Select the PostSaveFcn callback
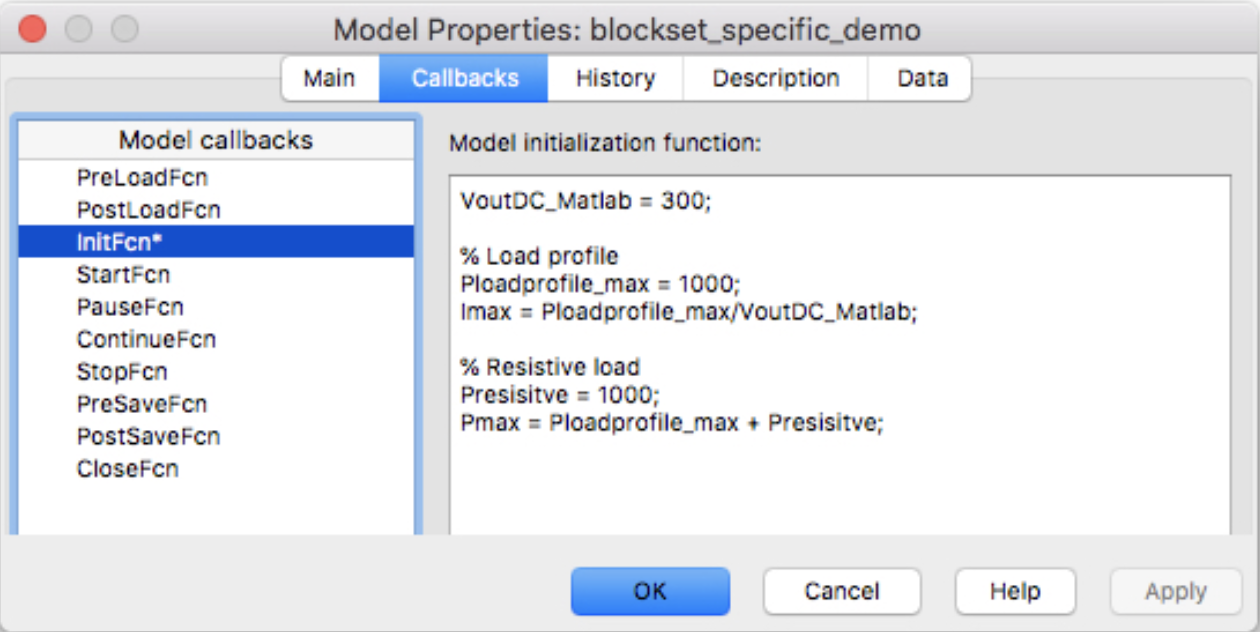The image size is (1260, 632). coord(148,437)
